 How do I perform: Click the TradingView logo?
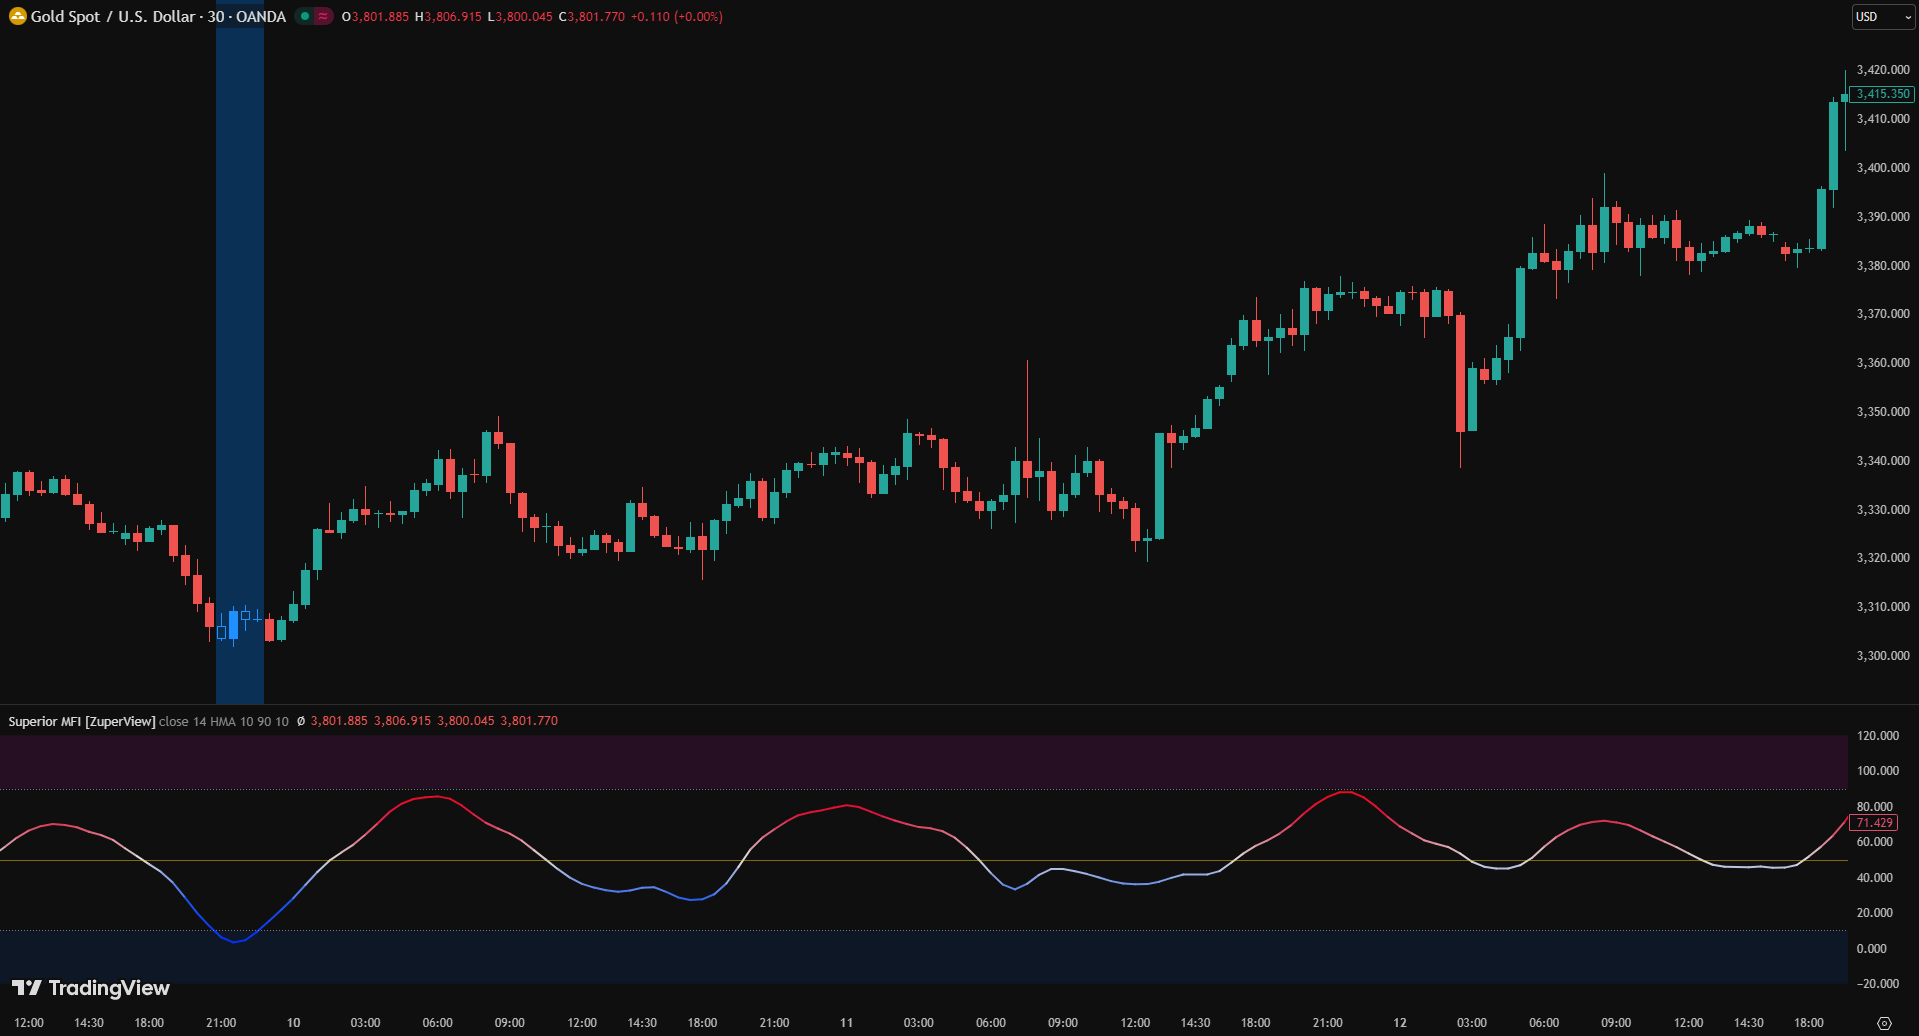coord(91,988)
